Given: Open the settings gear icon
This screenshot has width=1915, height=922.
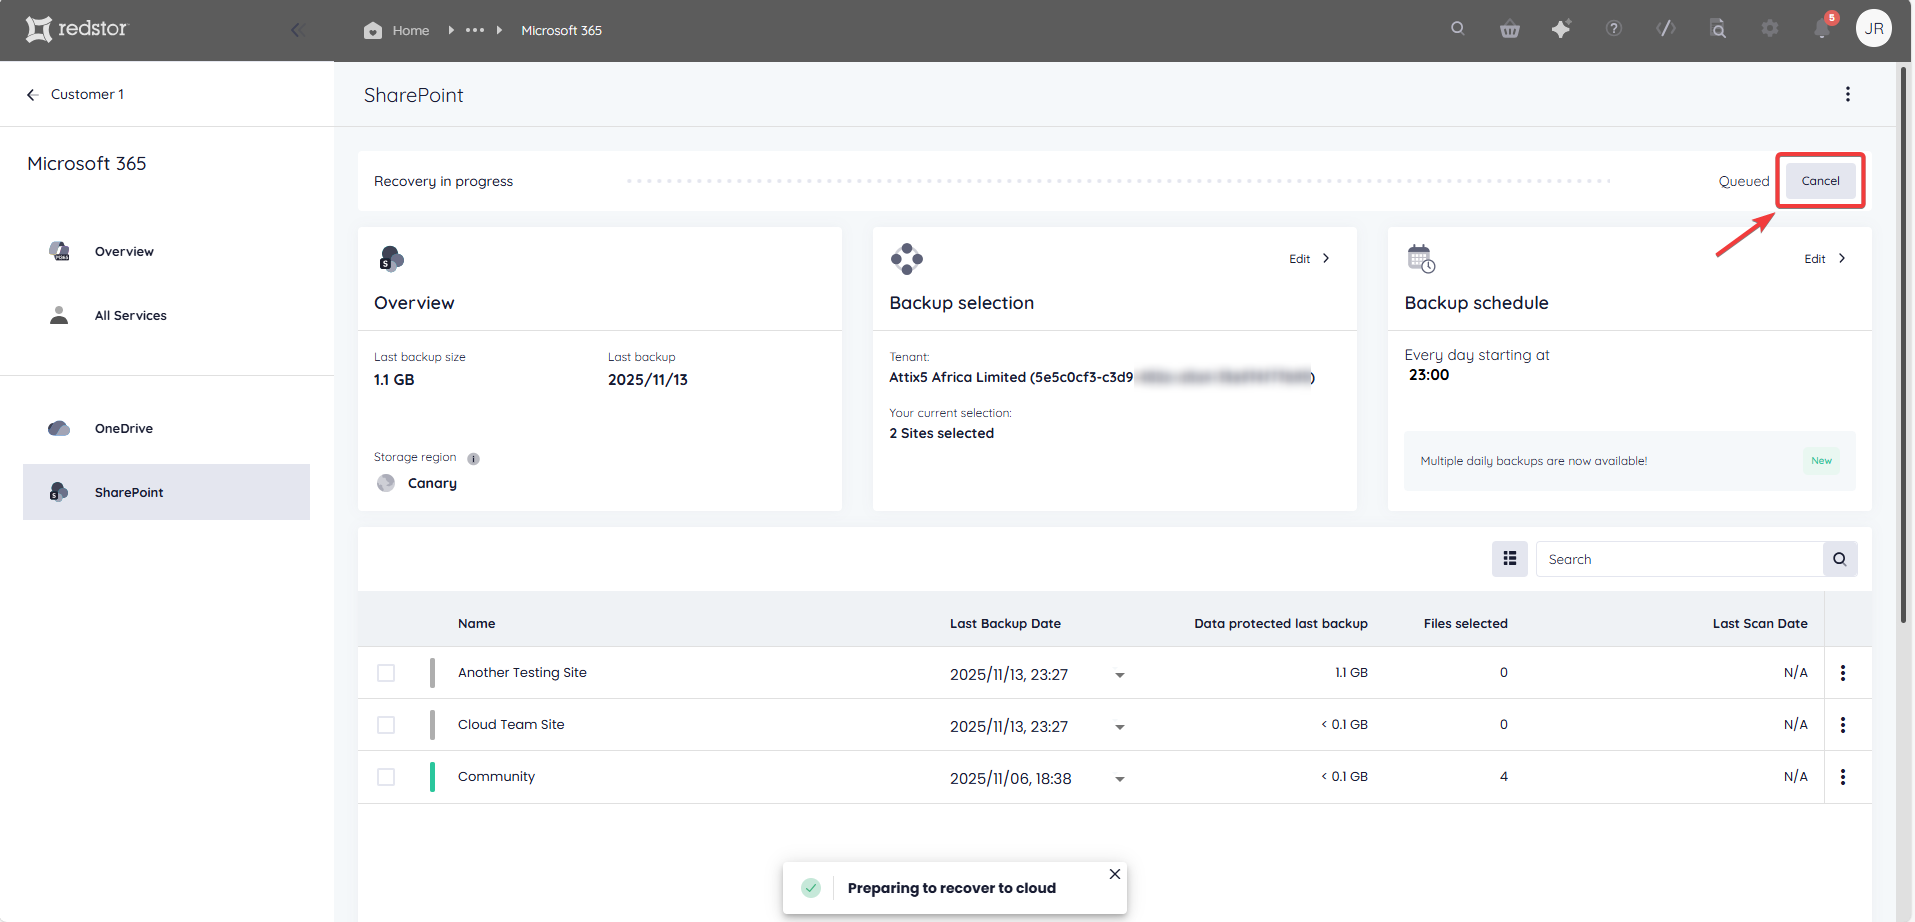Looking at the screenshot, I should [1770, 29].
